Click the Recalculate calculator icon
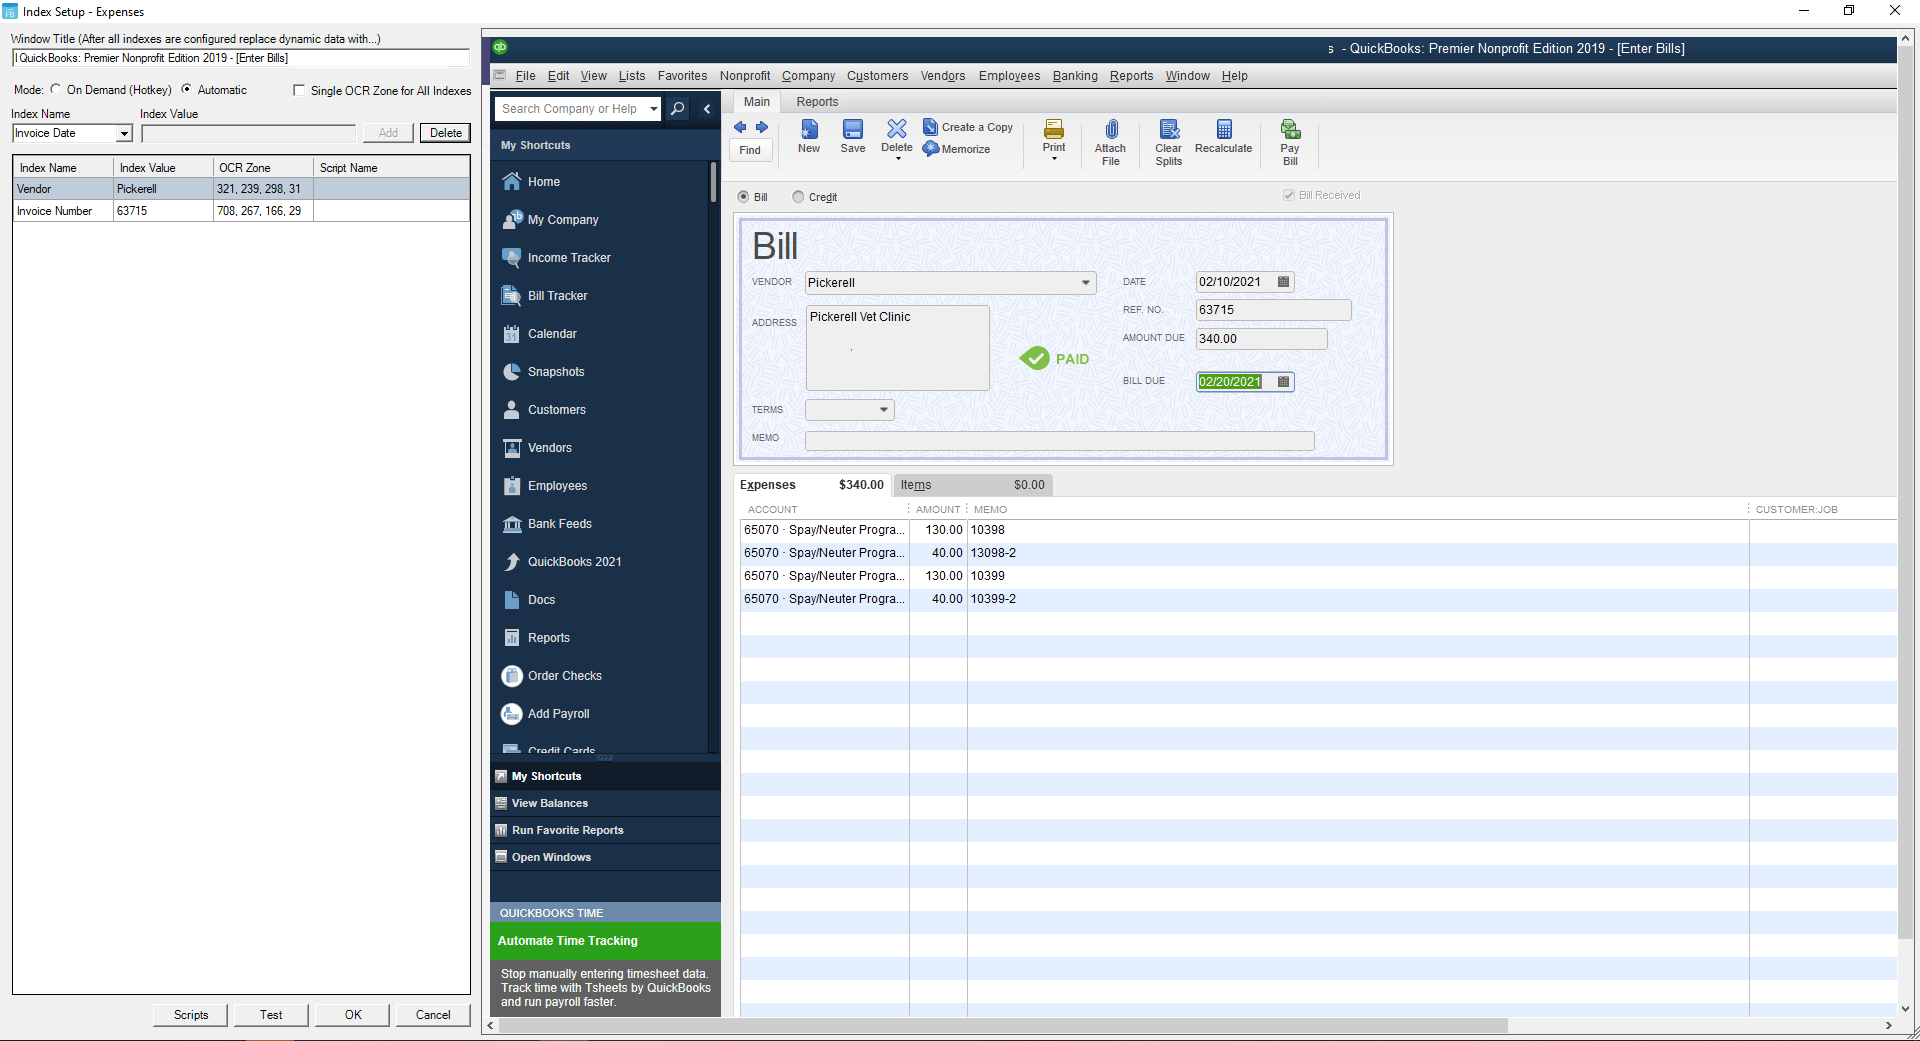 pyautogui.click(x=1224, y=129)
